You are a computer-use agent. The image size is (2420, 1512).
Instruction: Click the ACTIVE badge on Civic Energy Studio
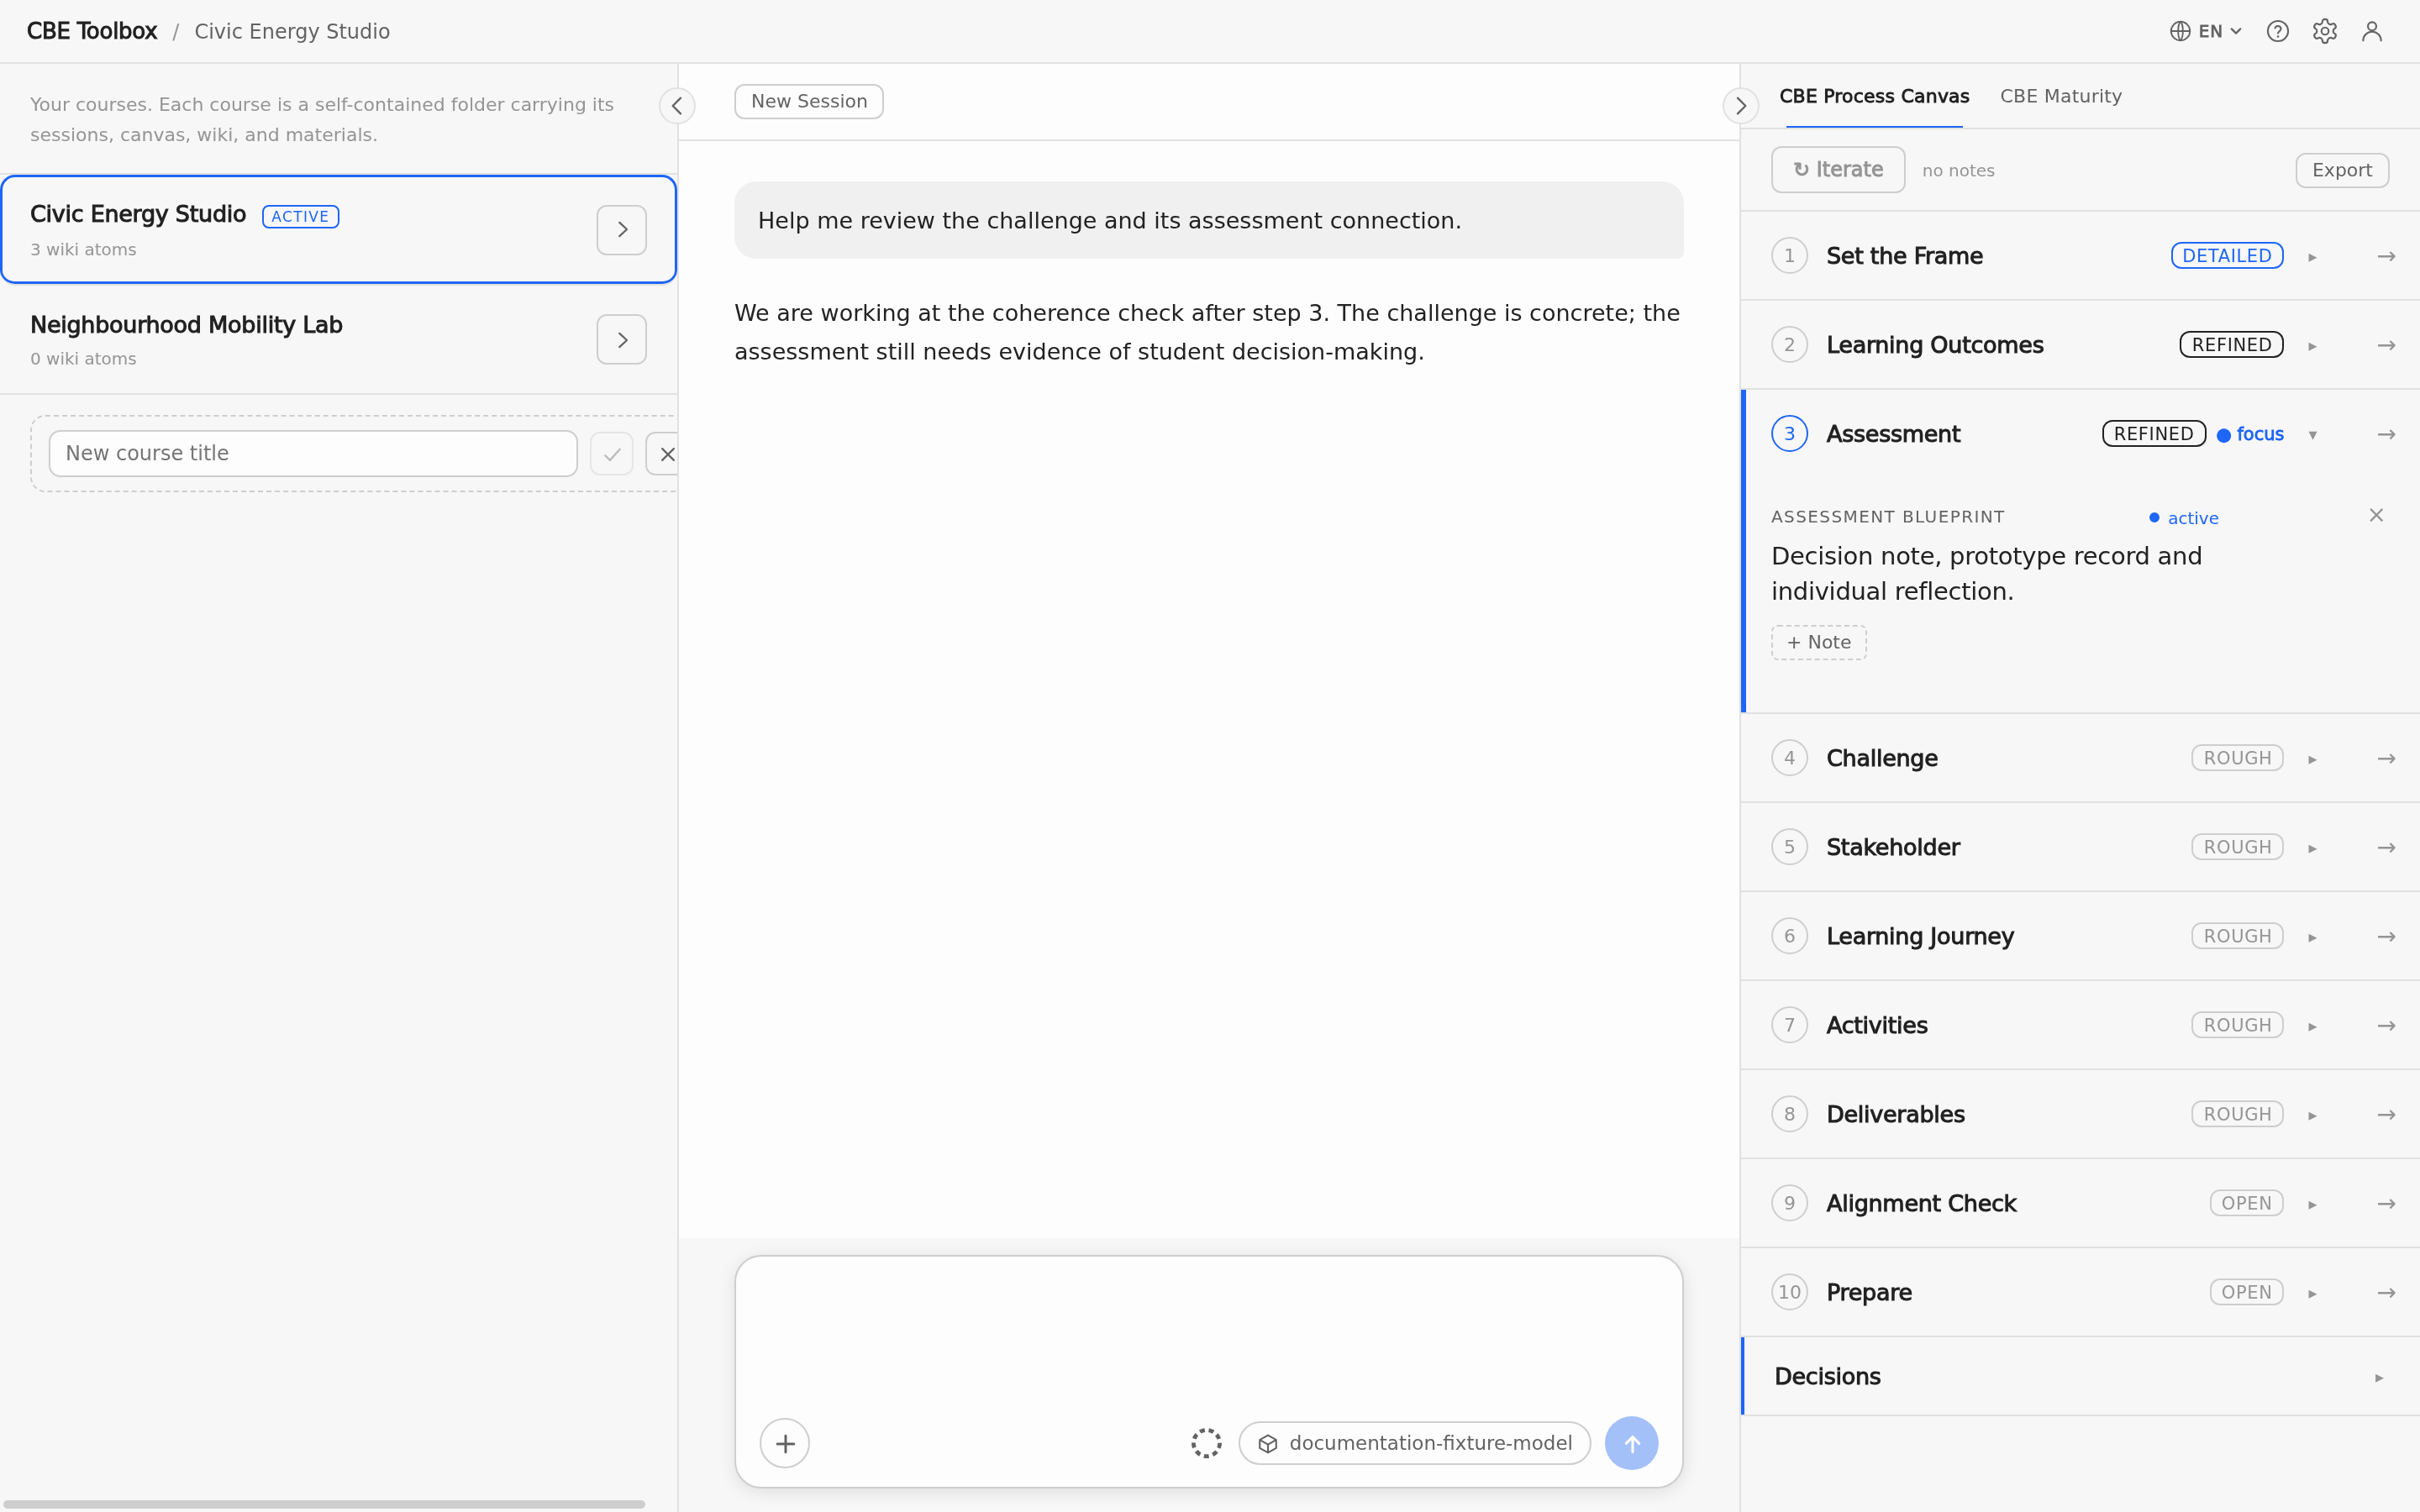click(300, 216)
